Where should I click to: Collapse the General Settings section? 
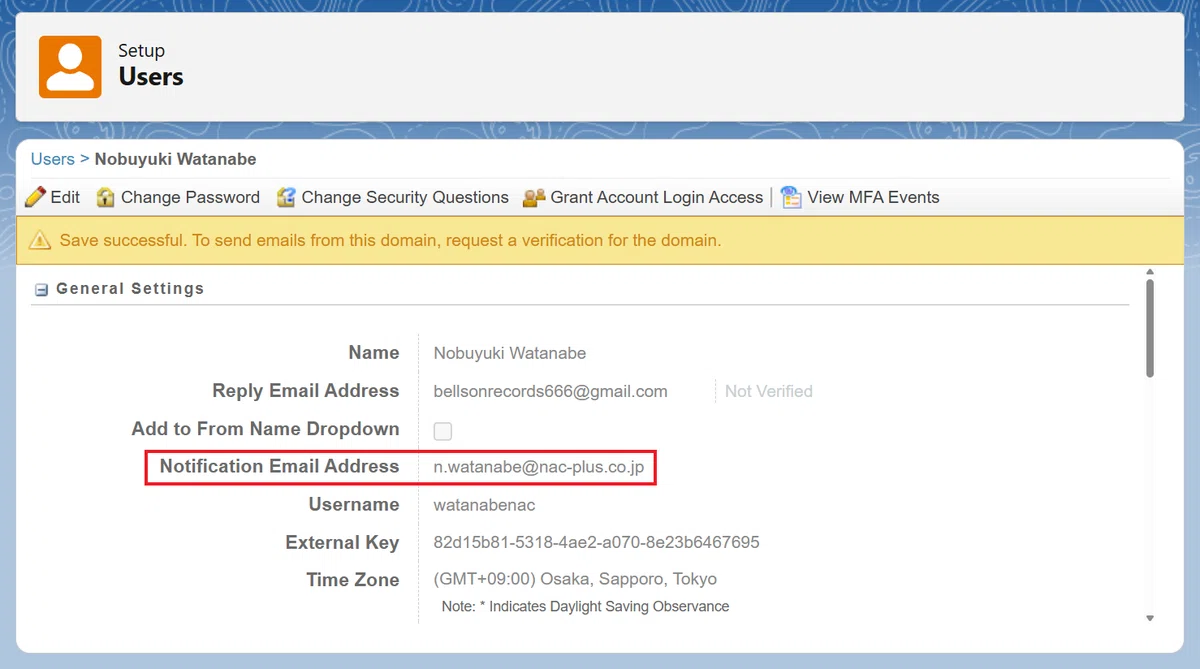[x=42, y=290]
